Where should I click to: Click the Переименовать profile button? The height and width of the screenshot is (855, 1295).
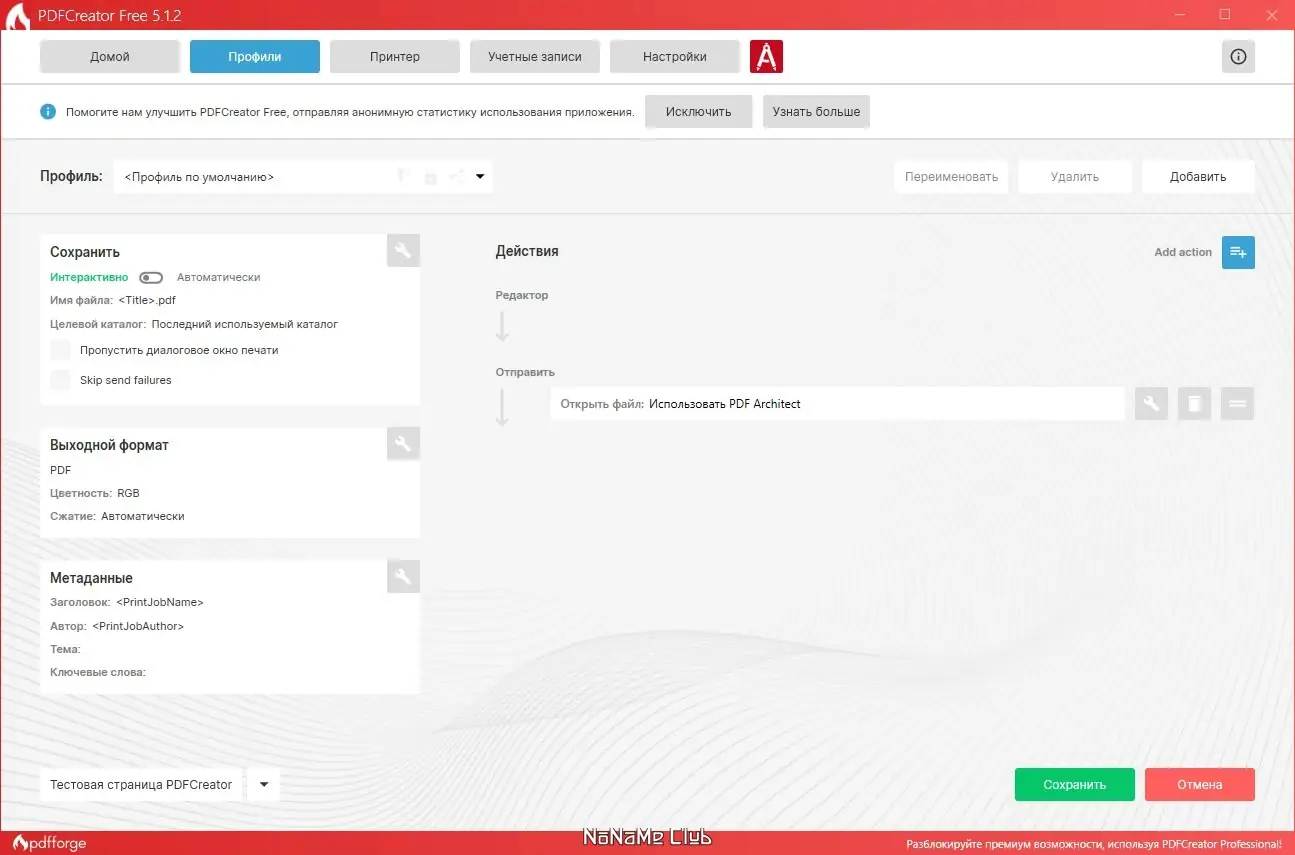point(951,177)
